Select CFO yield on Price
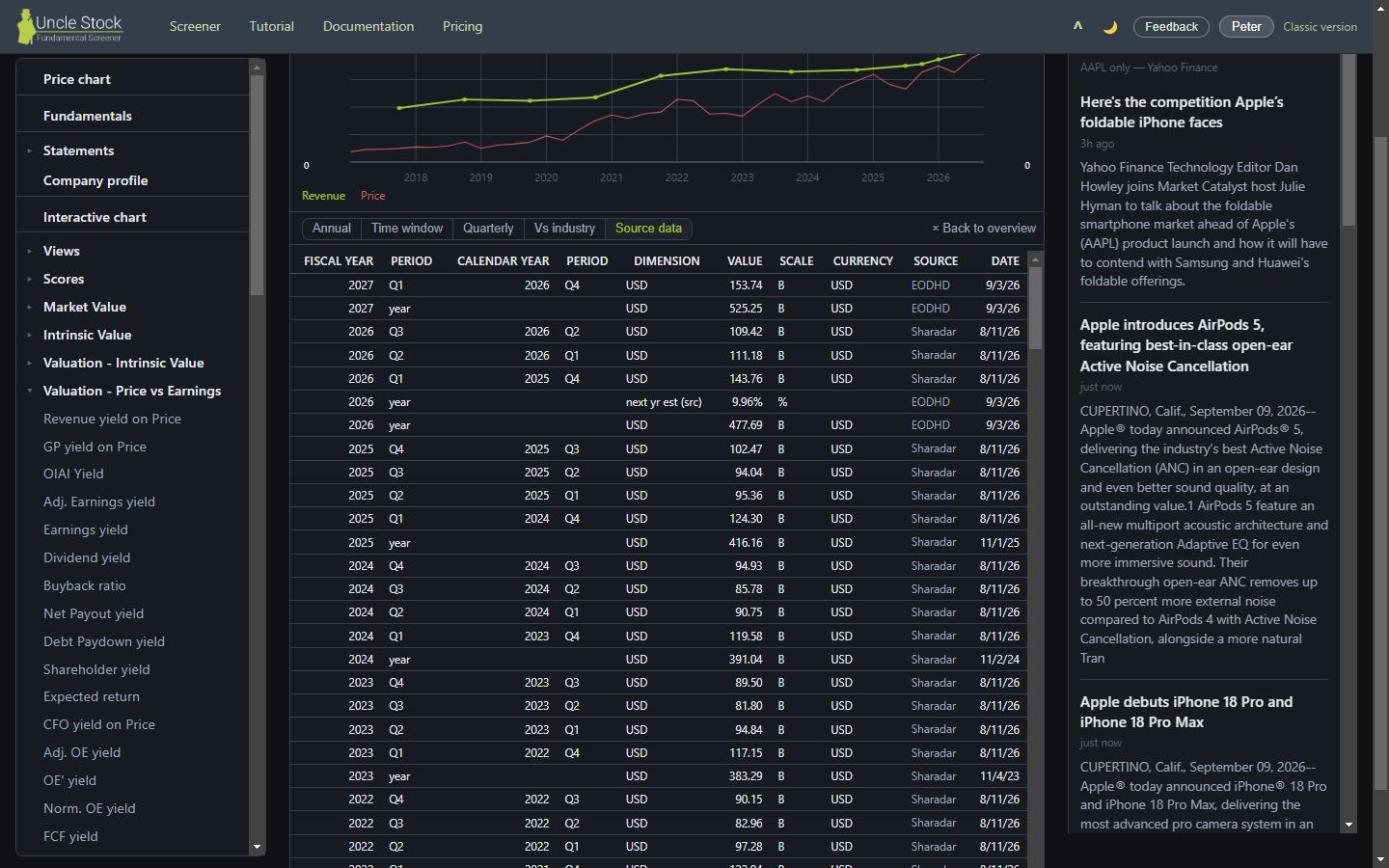 tap(99, 725)
